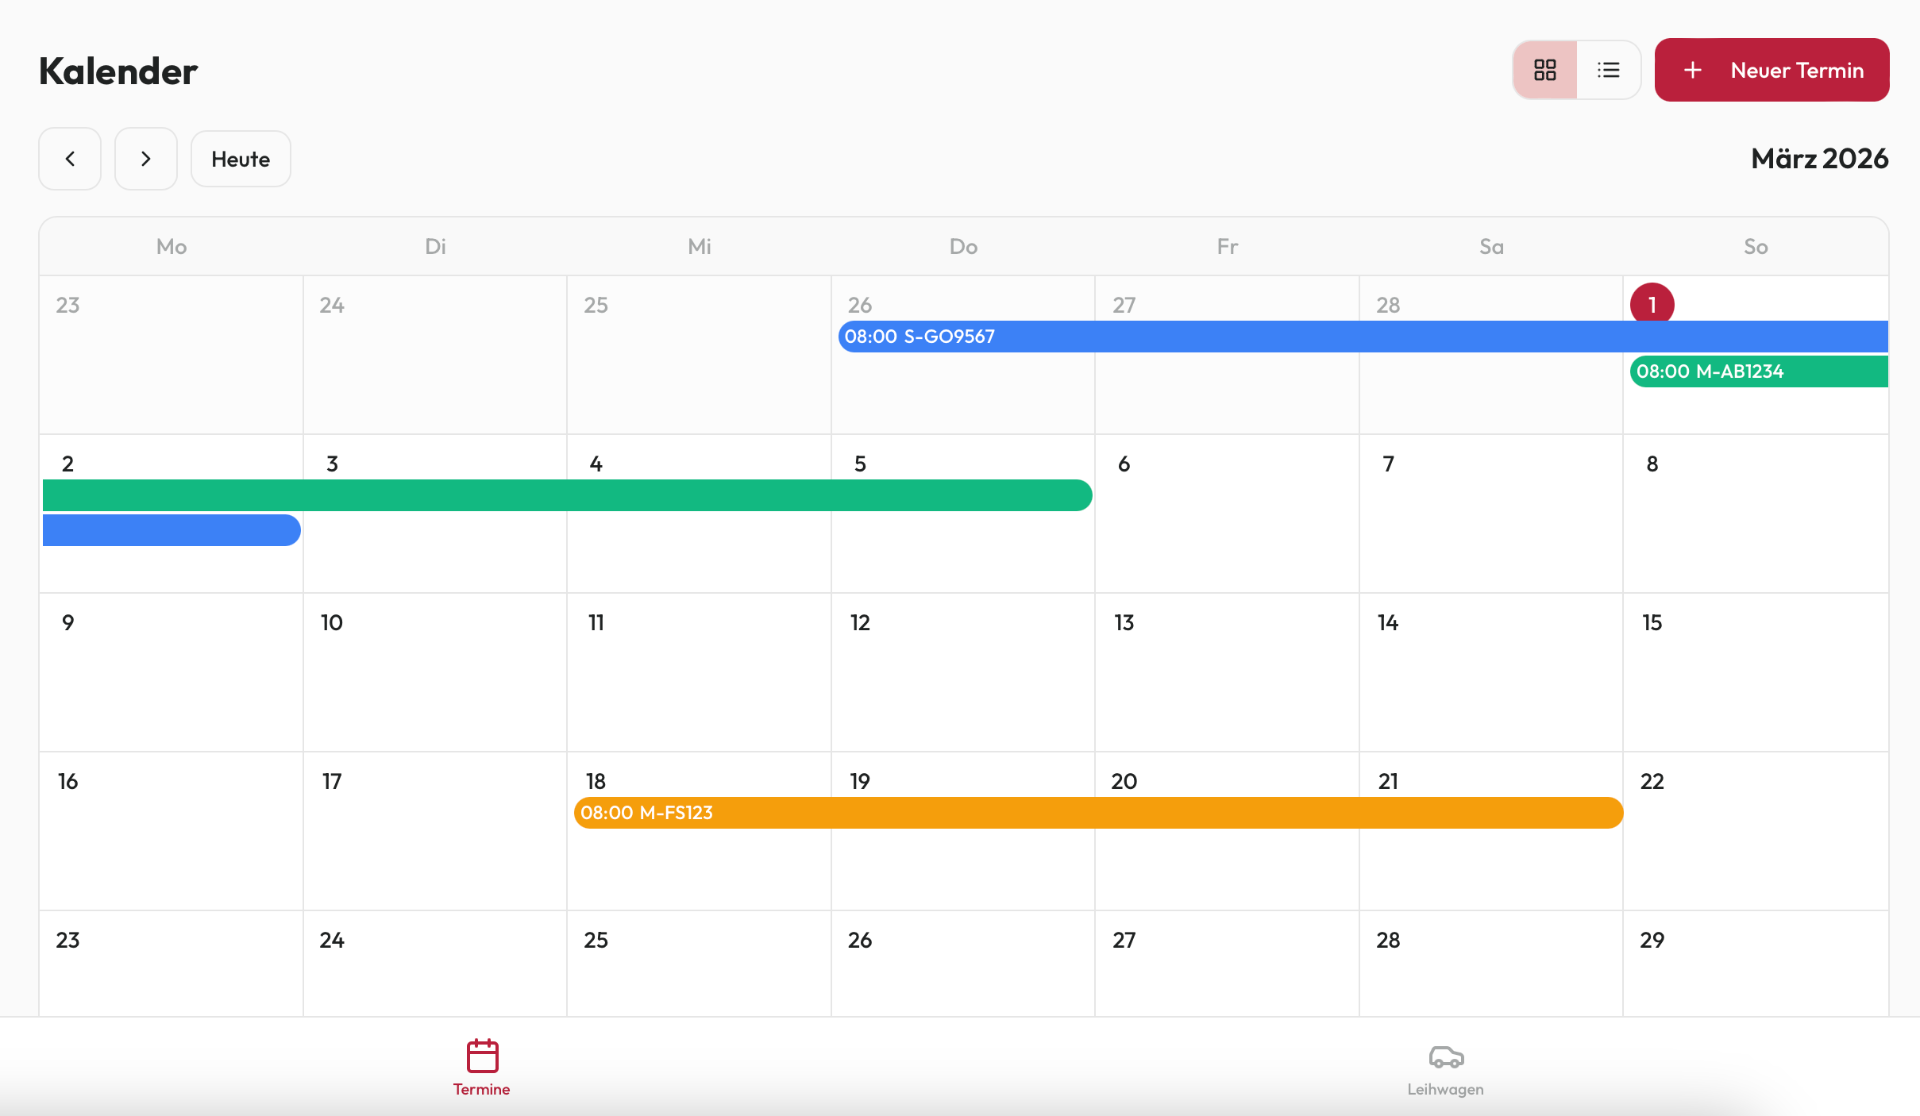This screenshot has height=1116, width=1920.
Task: Switch to list view
Action: (1608, 70)
